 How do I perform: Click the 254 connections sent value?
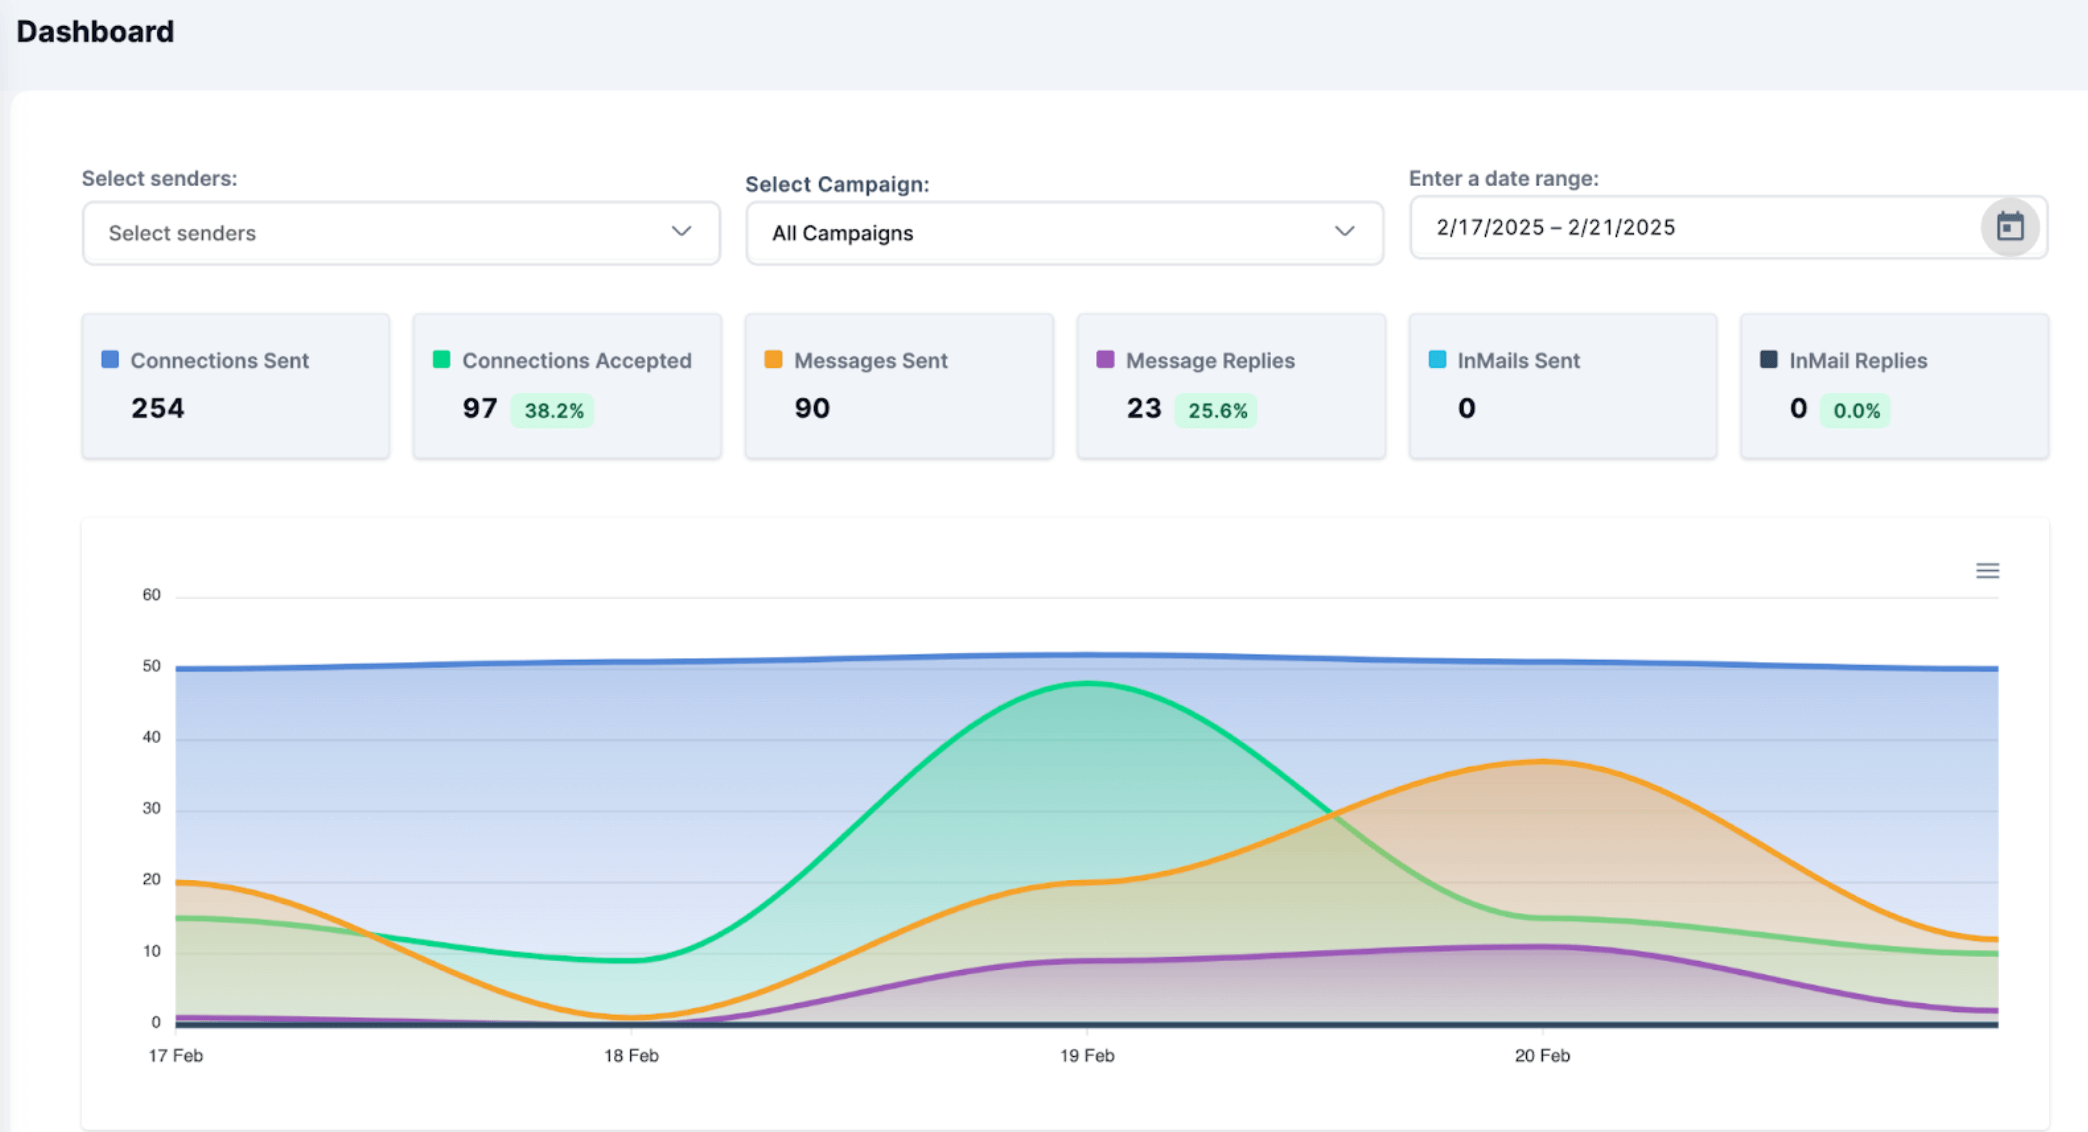pyautogui.click(x=157, y=408)
